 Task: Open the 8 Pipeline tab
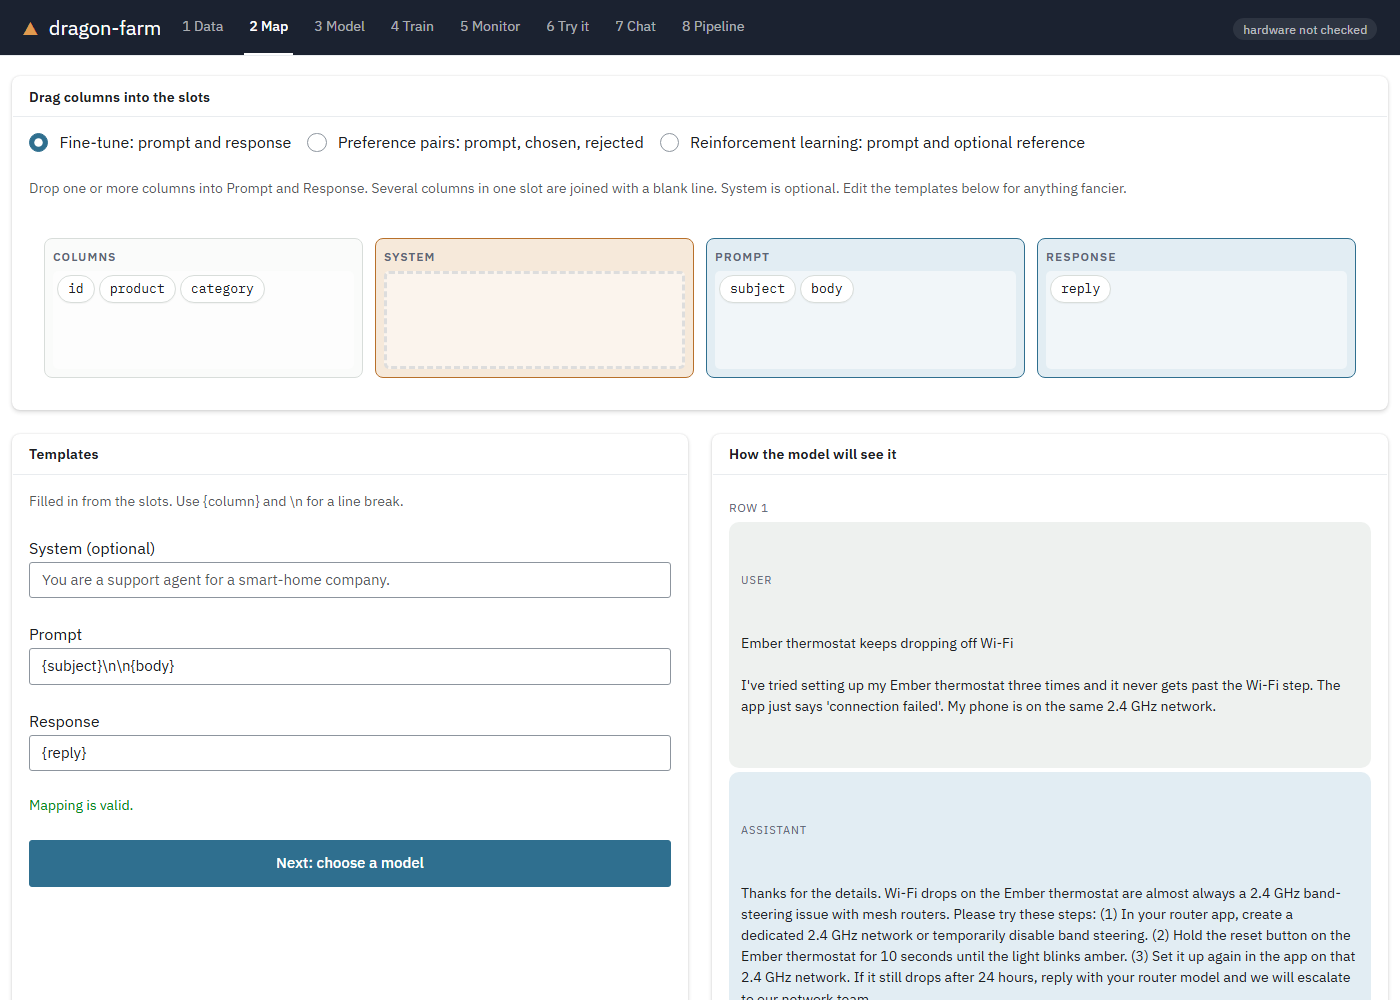[713, 27]
